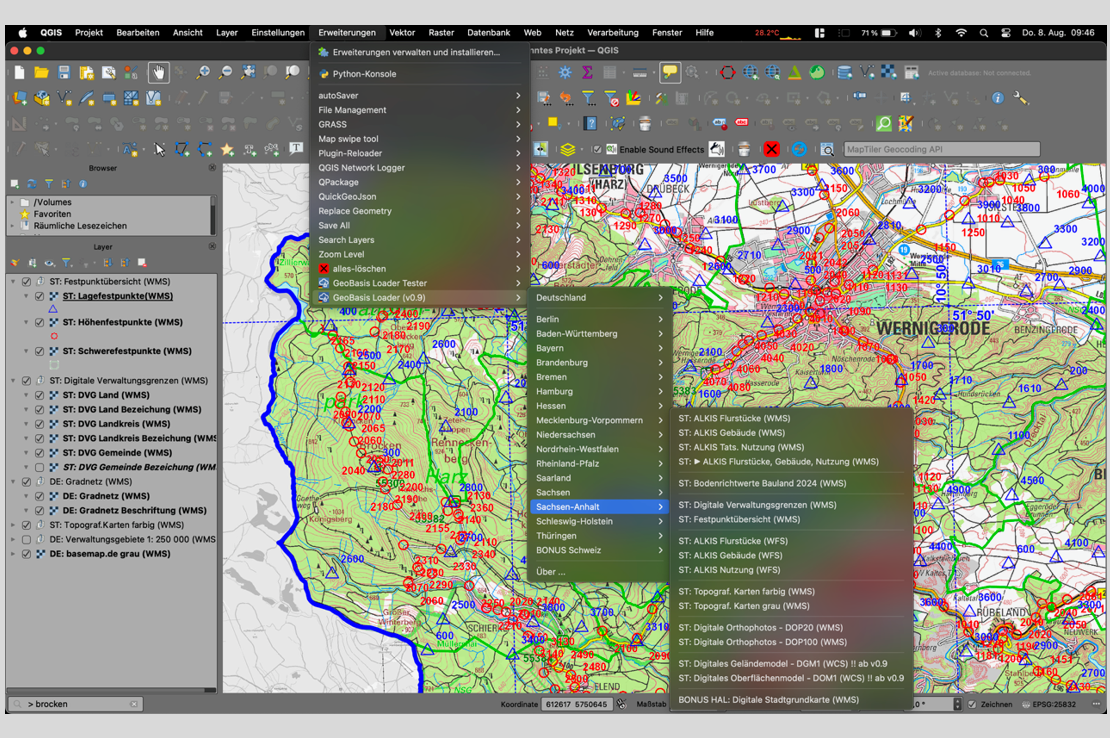The image size is (1110, 738).
Task: Click the Show Map Tips speech bubble icon
Action: pos(669,72)
